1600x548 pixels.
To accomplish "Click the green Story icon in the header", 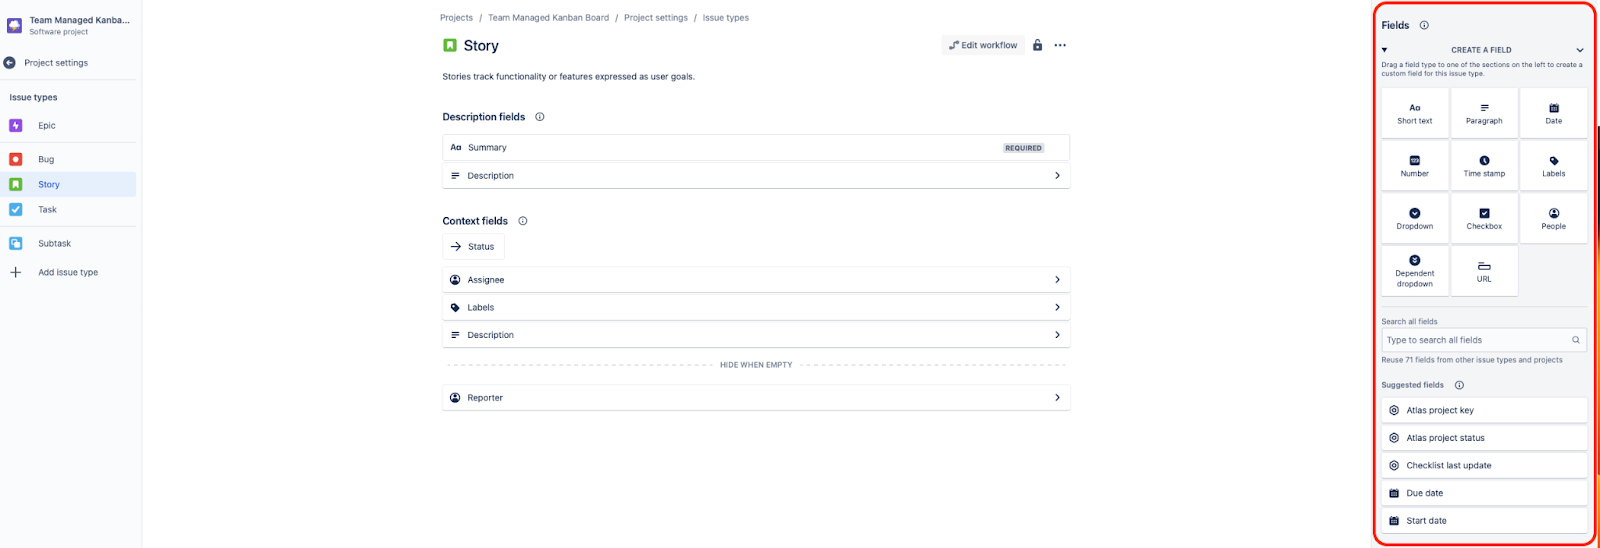I will click(450, 45).
